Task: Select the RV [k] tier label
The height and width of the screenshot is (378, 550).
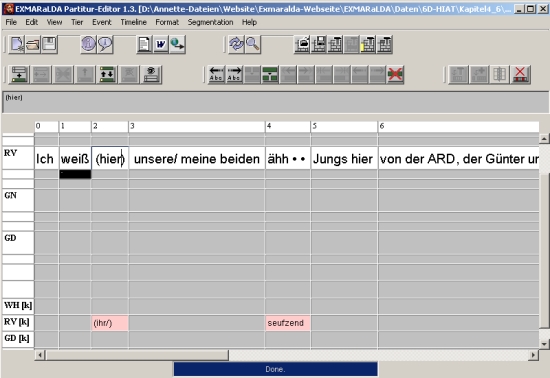Action: [x=18, y=322]
